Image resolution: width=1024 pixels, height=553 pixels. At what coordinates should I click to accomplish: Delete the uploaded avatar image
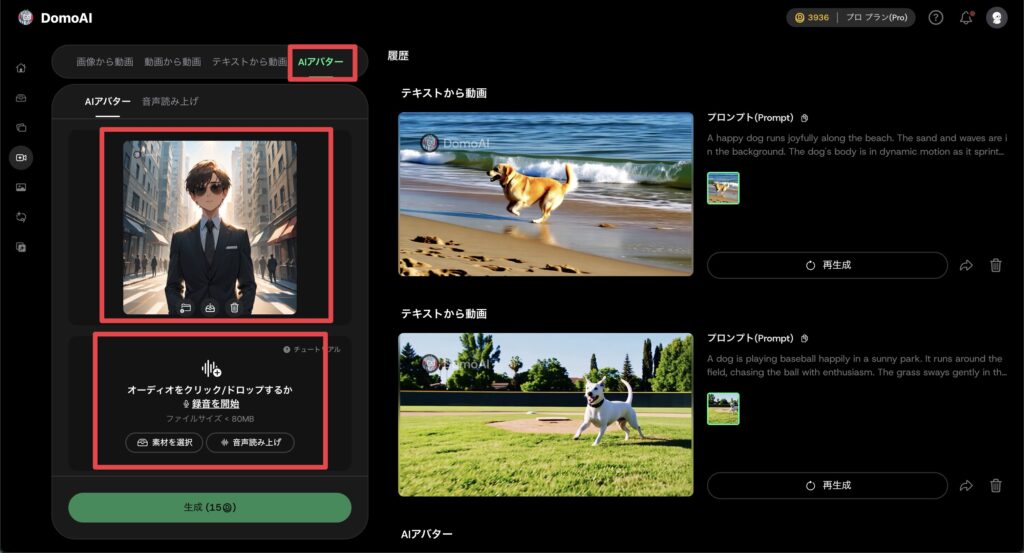[234, 308]
